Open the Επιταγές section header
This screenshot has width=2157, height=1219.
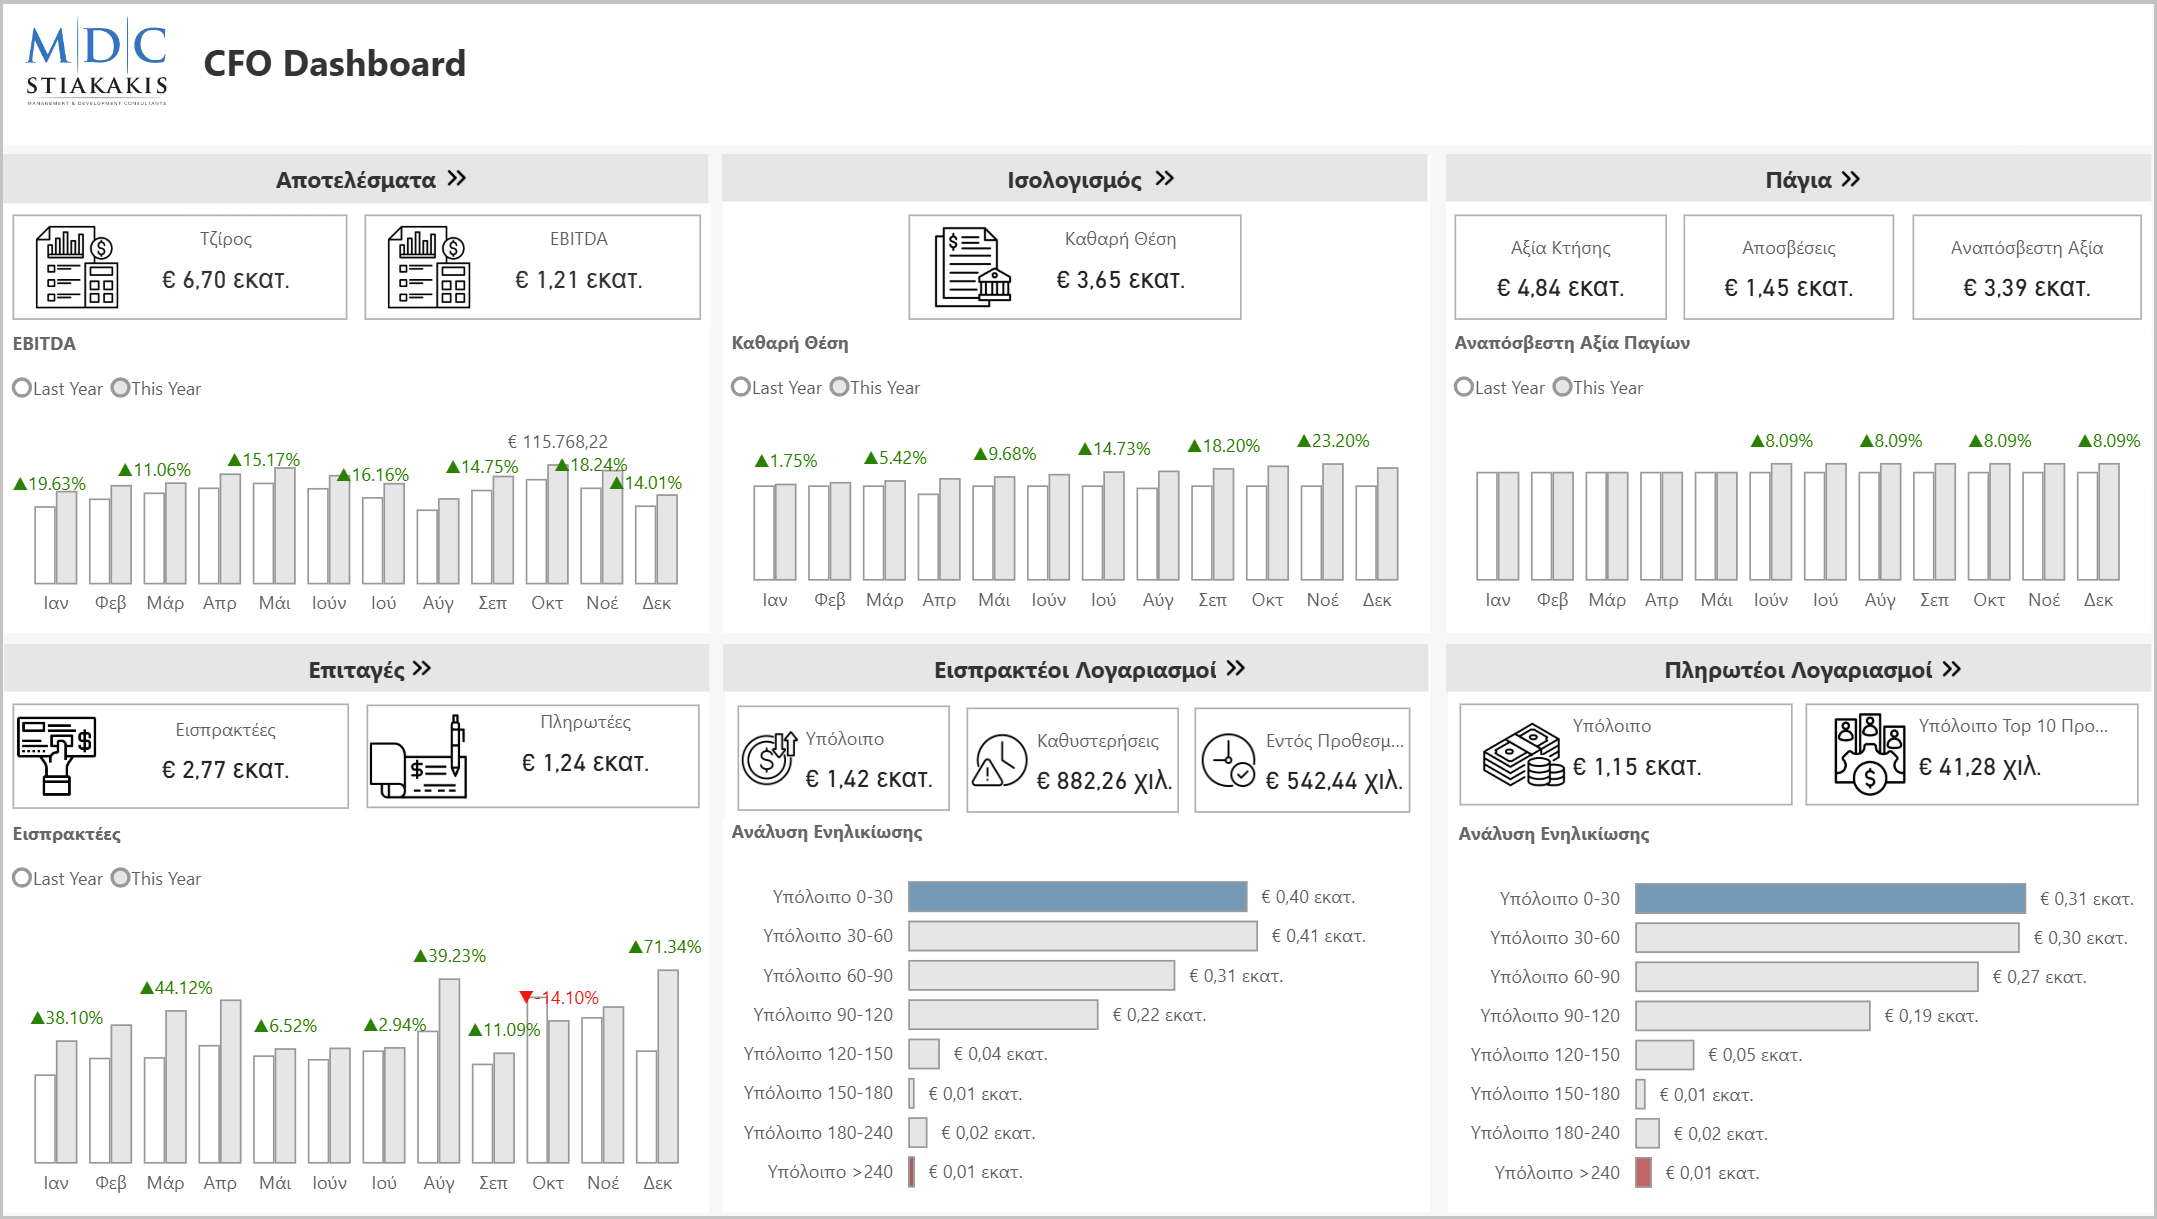pyautogui.click(x=356, y=669)
